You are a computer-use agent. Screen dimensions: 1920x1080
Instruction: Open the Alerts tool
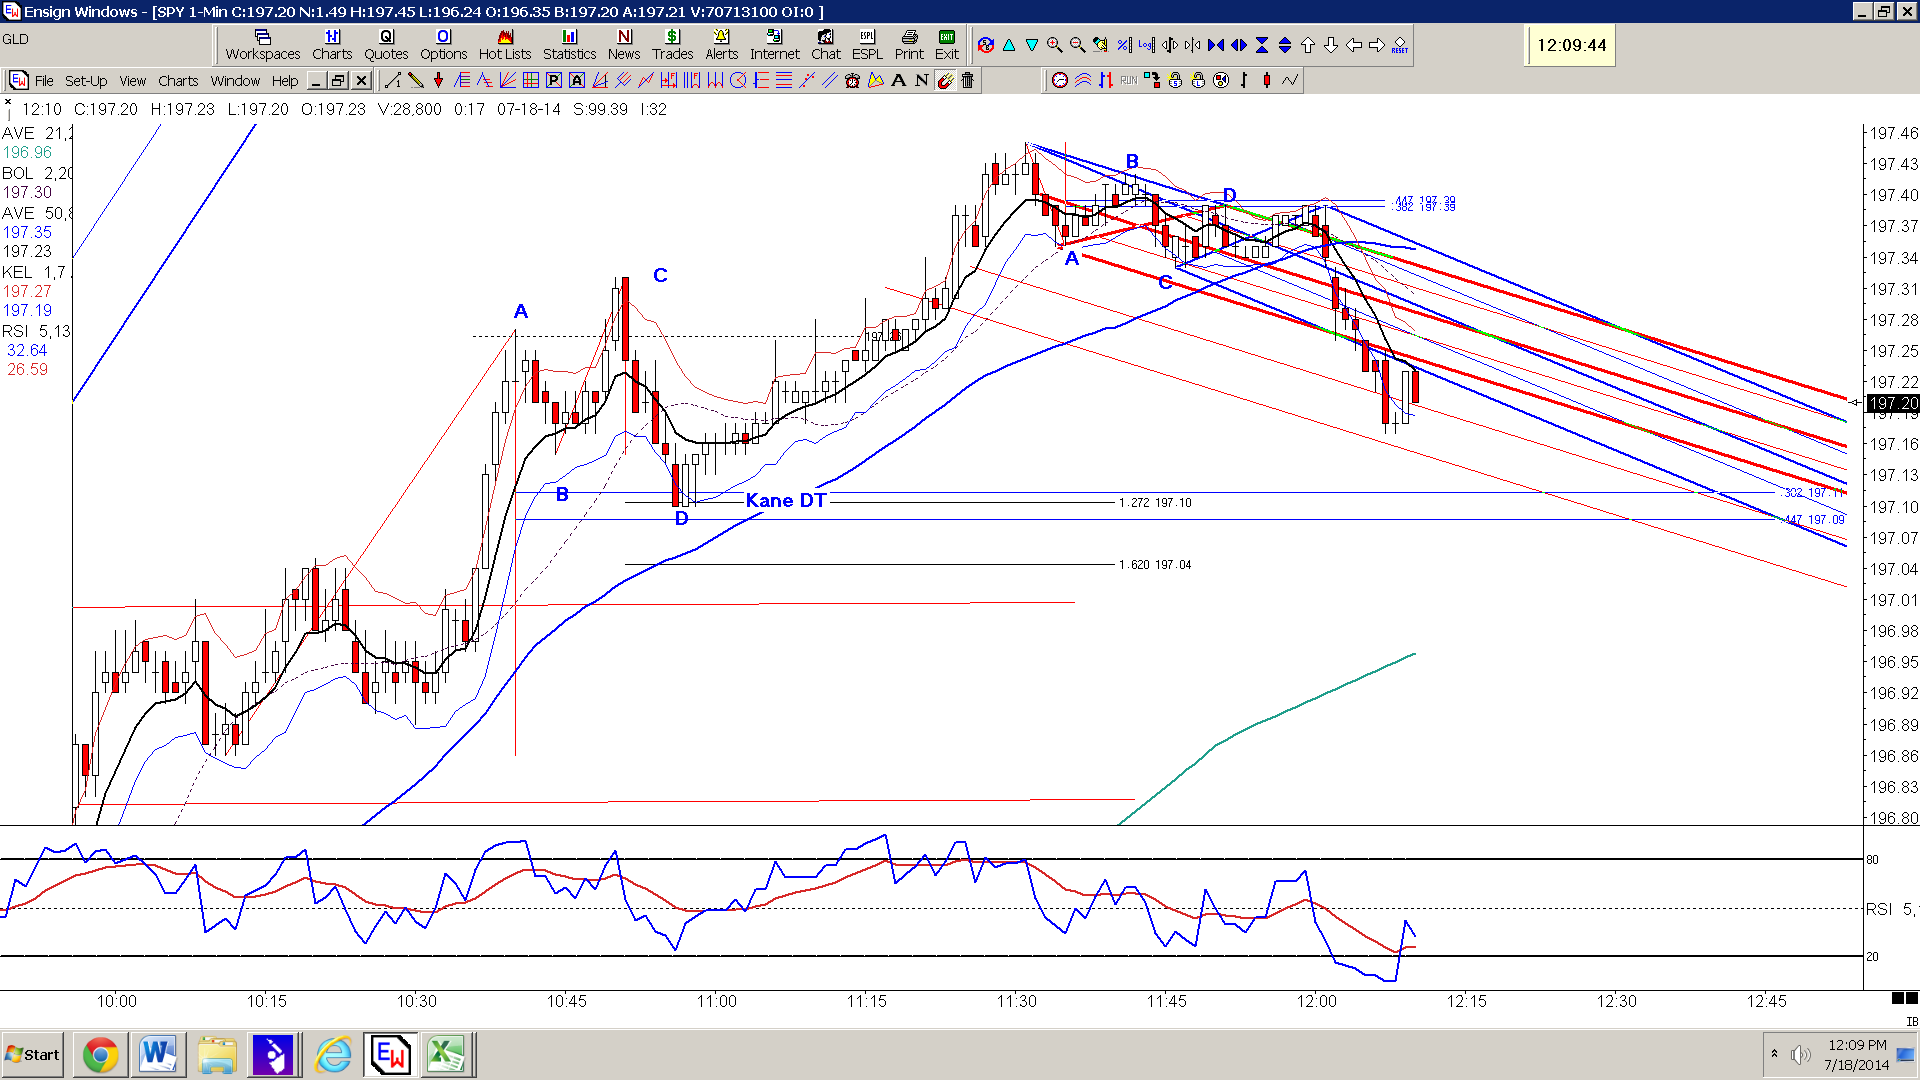[721, 45]
